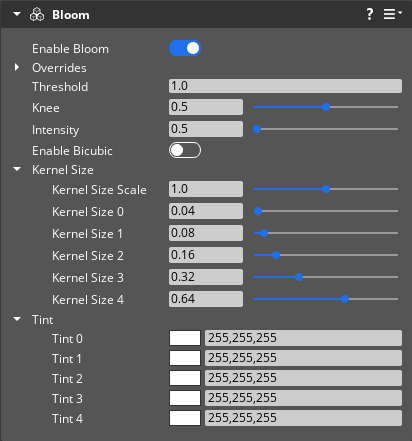Click the Tint 1 RGB value field
412x441 pixels.
tap(303, 358)
